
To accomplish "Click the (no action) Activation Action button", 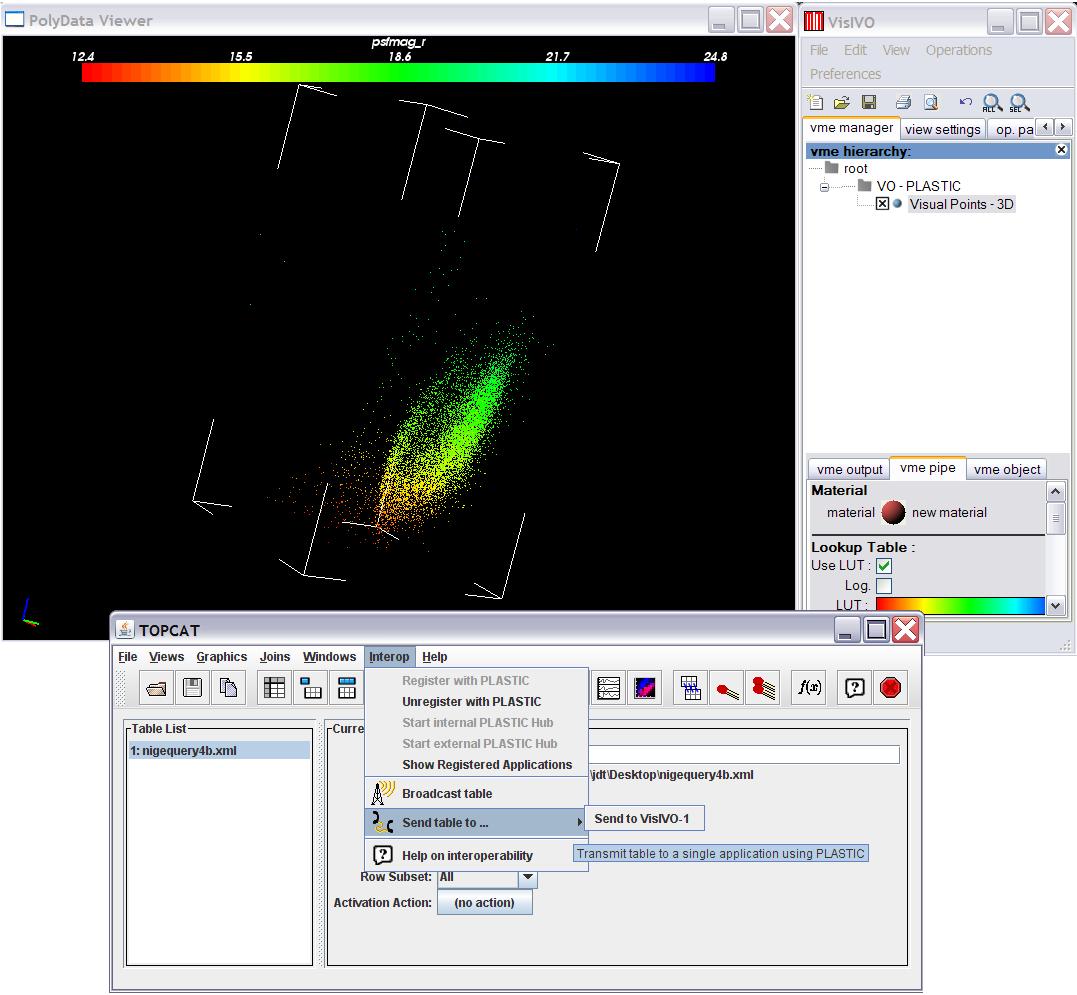I will coord(484,903).
